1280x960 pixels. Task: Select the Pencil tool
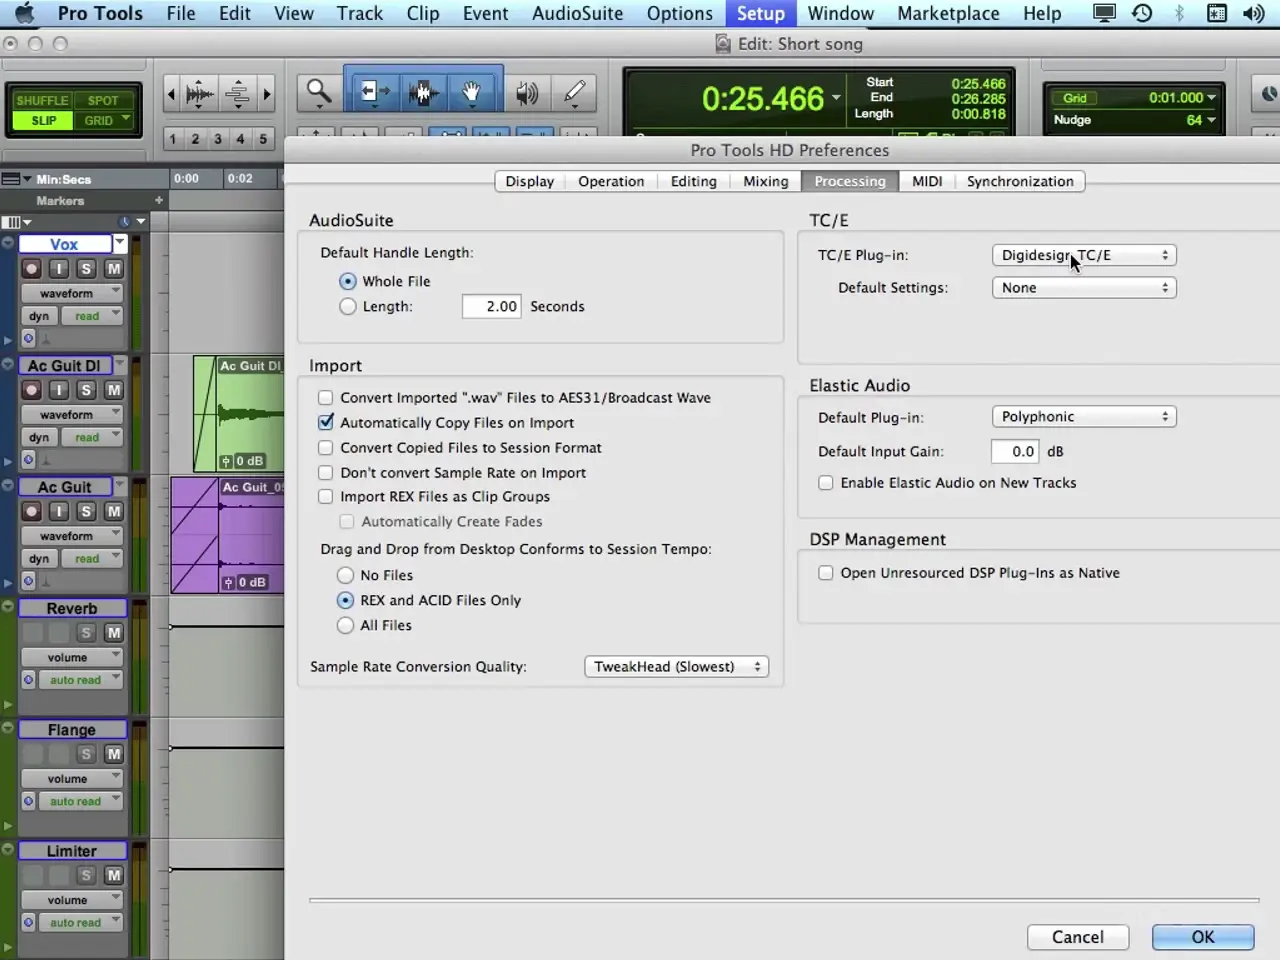coord(574,93)
